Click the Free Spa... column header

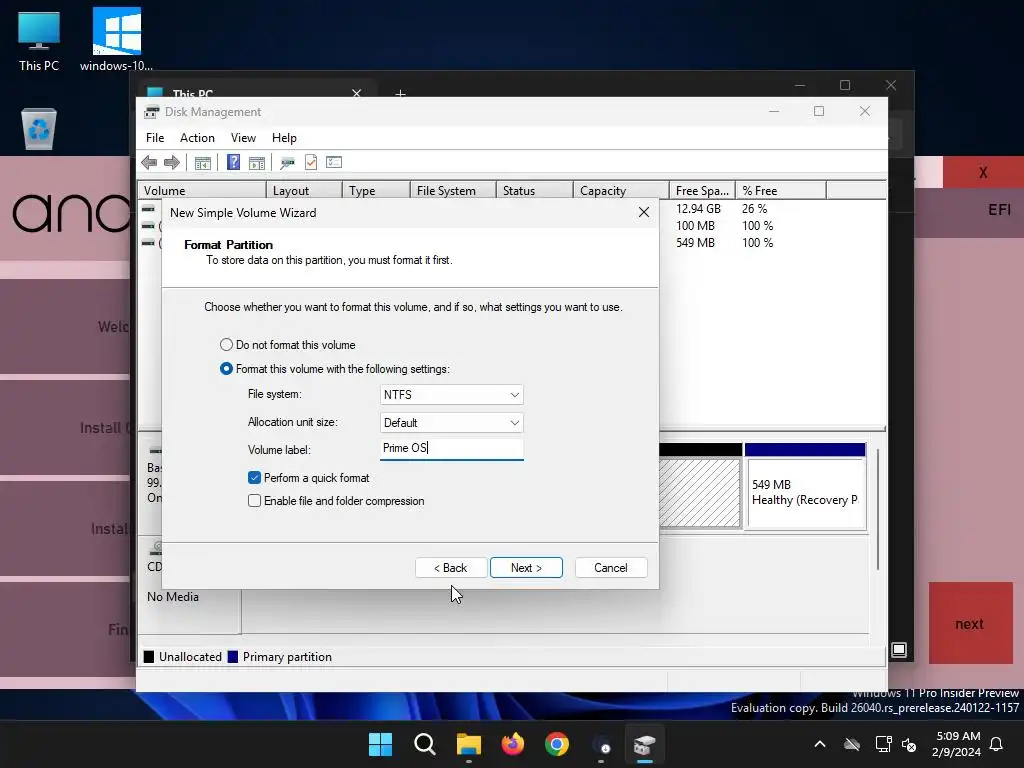[x=702, y=191]
